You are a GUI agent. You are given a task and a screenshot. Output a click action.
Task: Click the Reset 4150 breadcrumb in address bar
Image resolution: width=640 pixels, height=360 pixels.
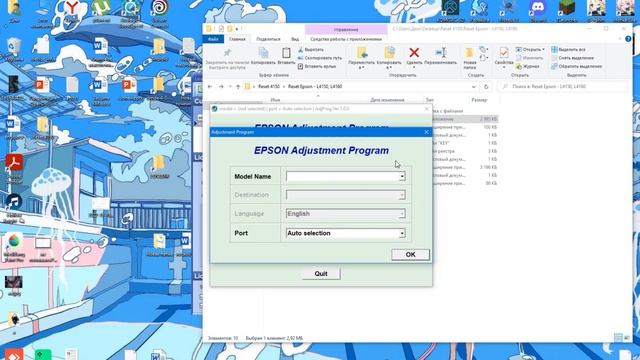coord(269,87)
